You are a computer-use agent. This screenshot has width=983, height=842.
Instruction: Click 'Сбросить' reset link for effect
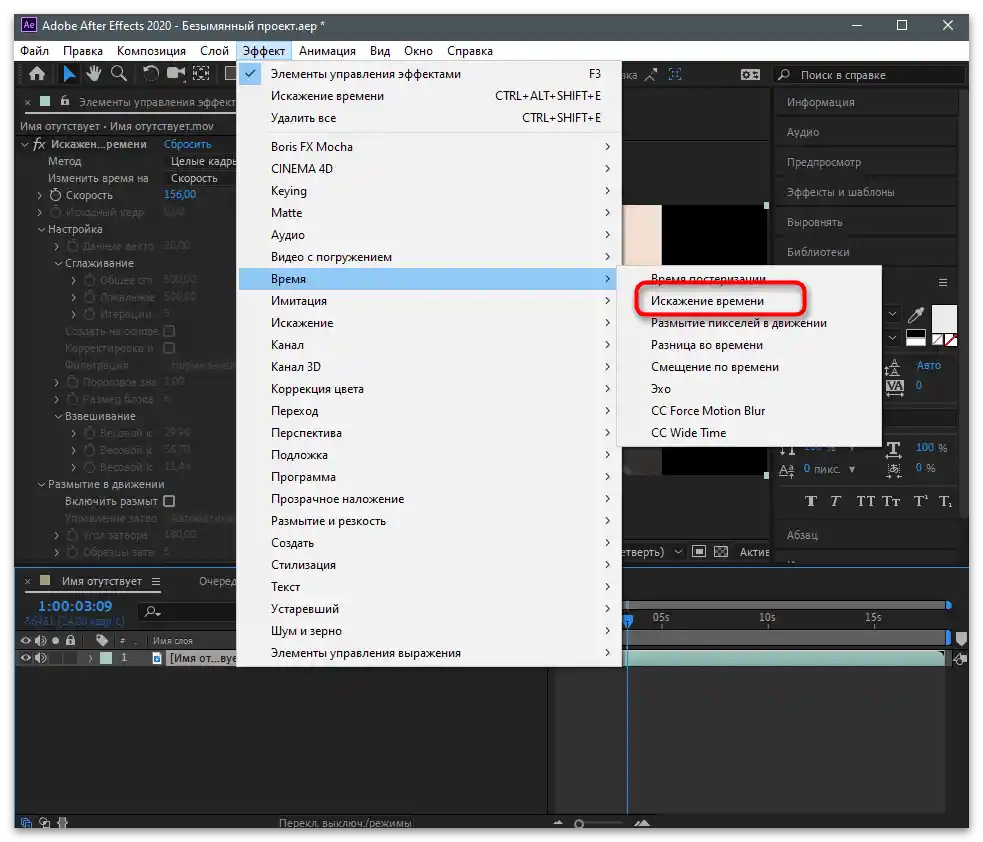tap(187, 144)
